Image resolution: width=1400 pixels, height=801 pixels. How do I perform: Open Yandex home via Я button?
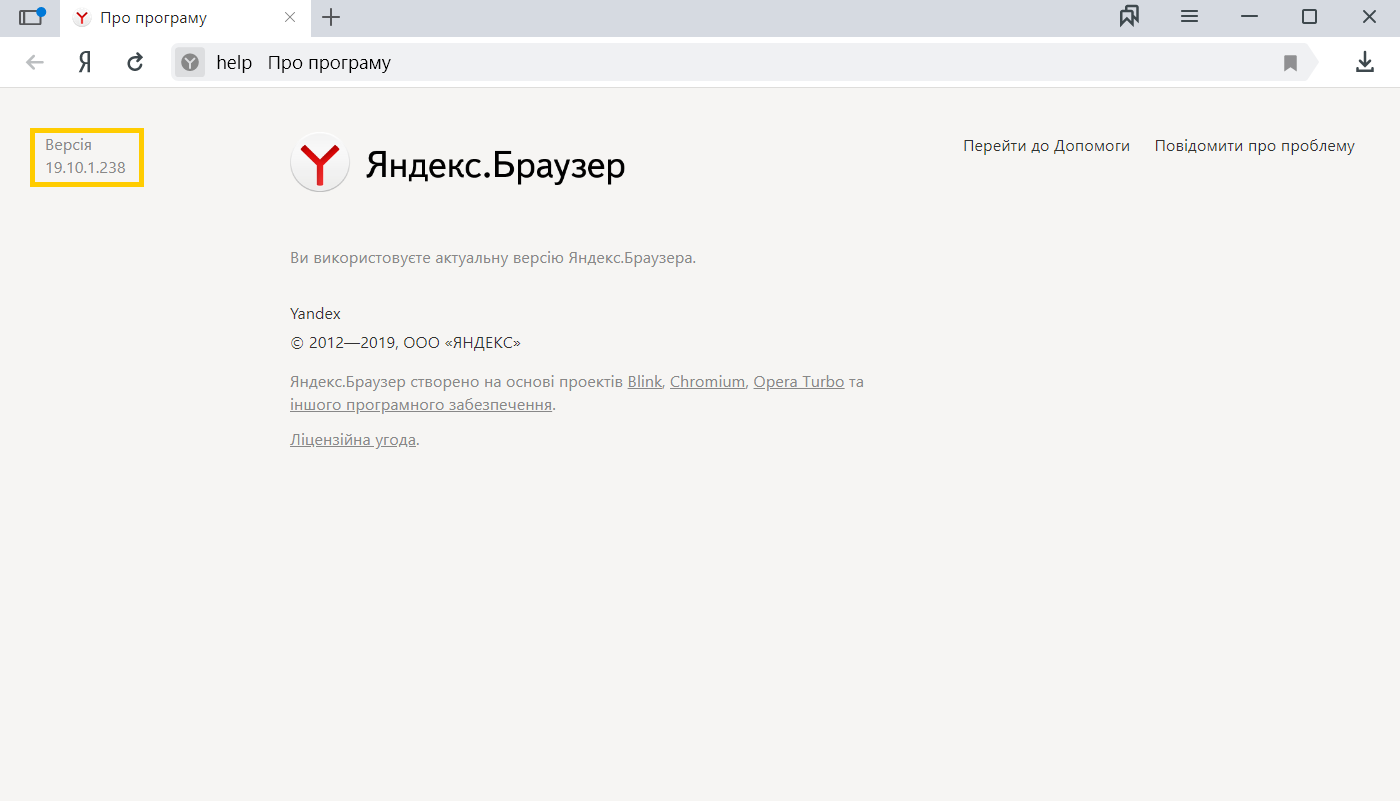pyautogui.click(x=85, y=63)
